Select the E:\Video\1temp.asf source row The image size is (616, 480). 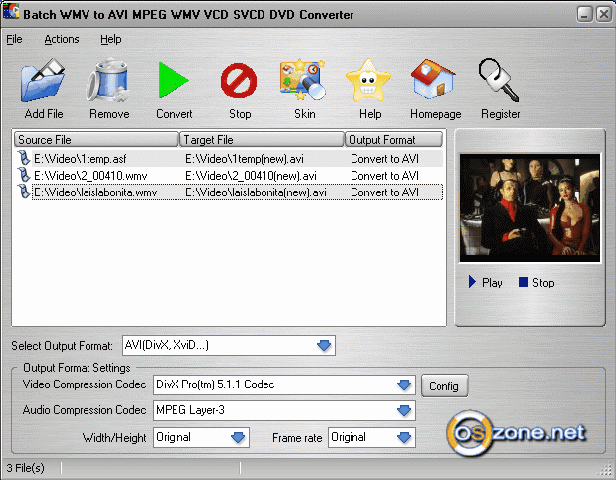80,159
